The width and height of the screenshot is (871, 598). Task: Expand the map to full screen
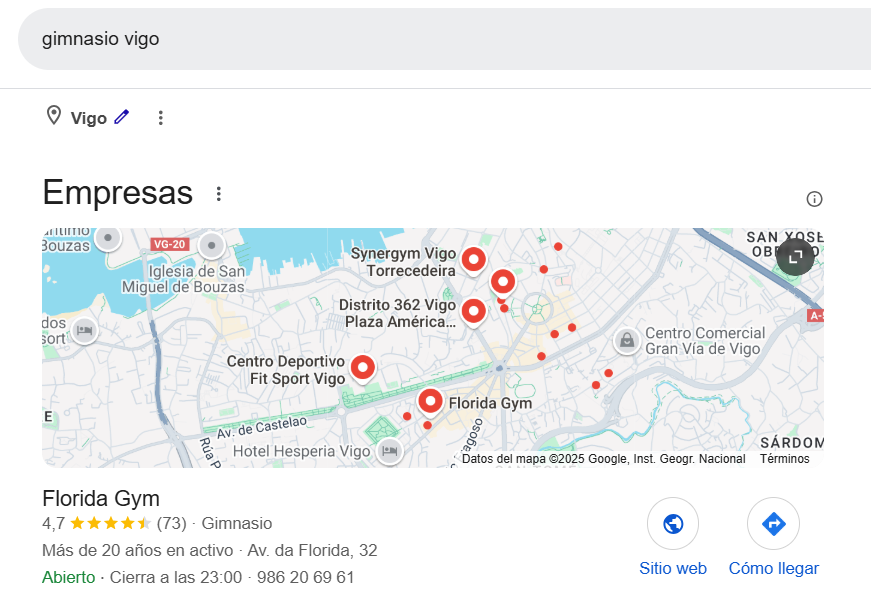click(x=795, y=256)
